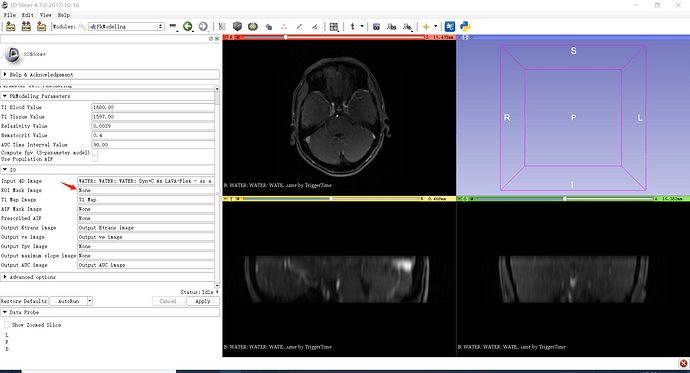Click the module search magnifier icon
690x373 pixels.
pos(82,26)
